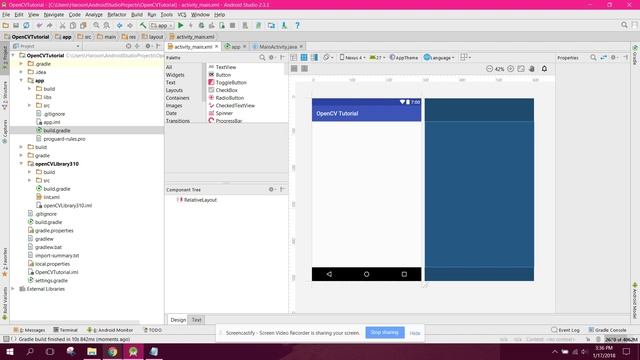Click the design surface blueprint view icon

tap(304, 58)
